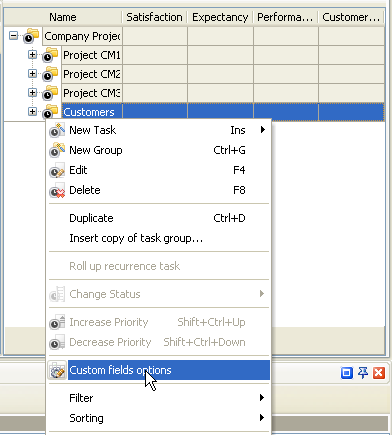Click the Name column header

pyautogui.click(x=63, y=17)
